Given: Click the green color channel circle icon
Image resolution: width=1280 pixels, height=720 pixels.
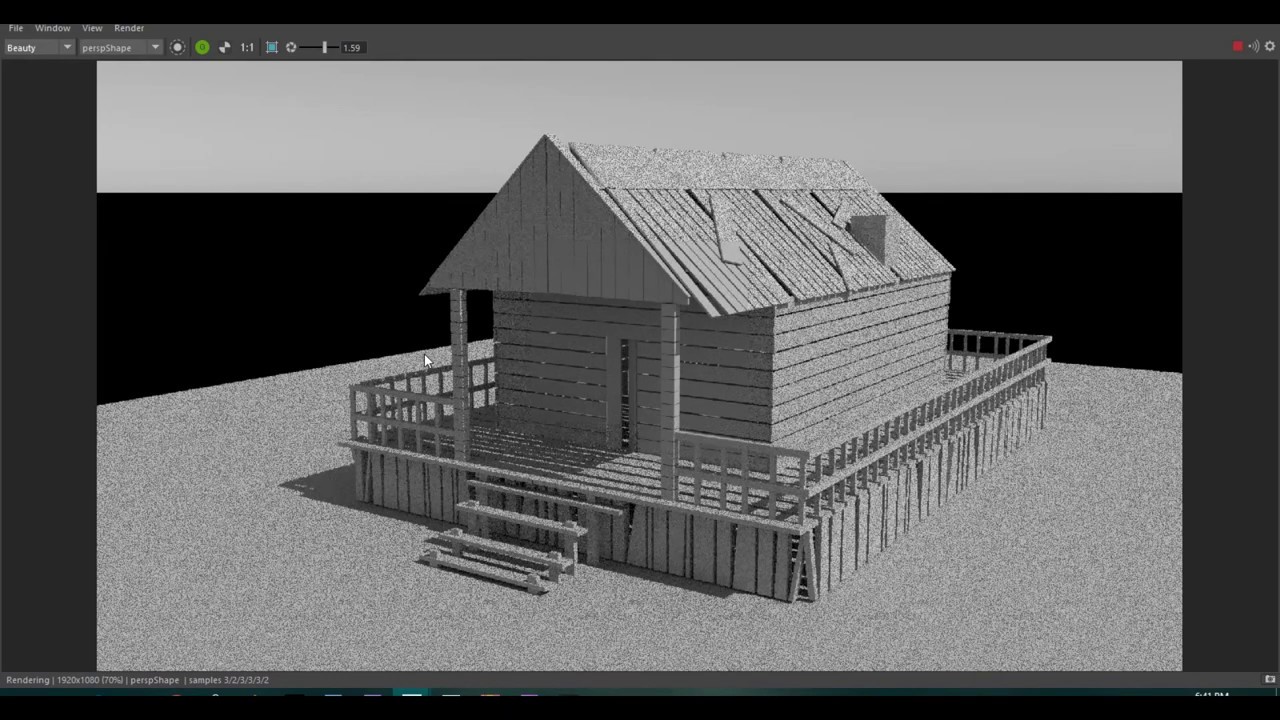Looking at the screenshot, I should click(x=202, y=47).
